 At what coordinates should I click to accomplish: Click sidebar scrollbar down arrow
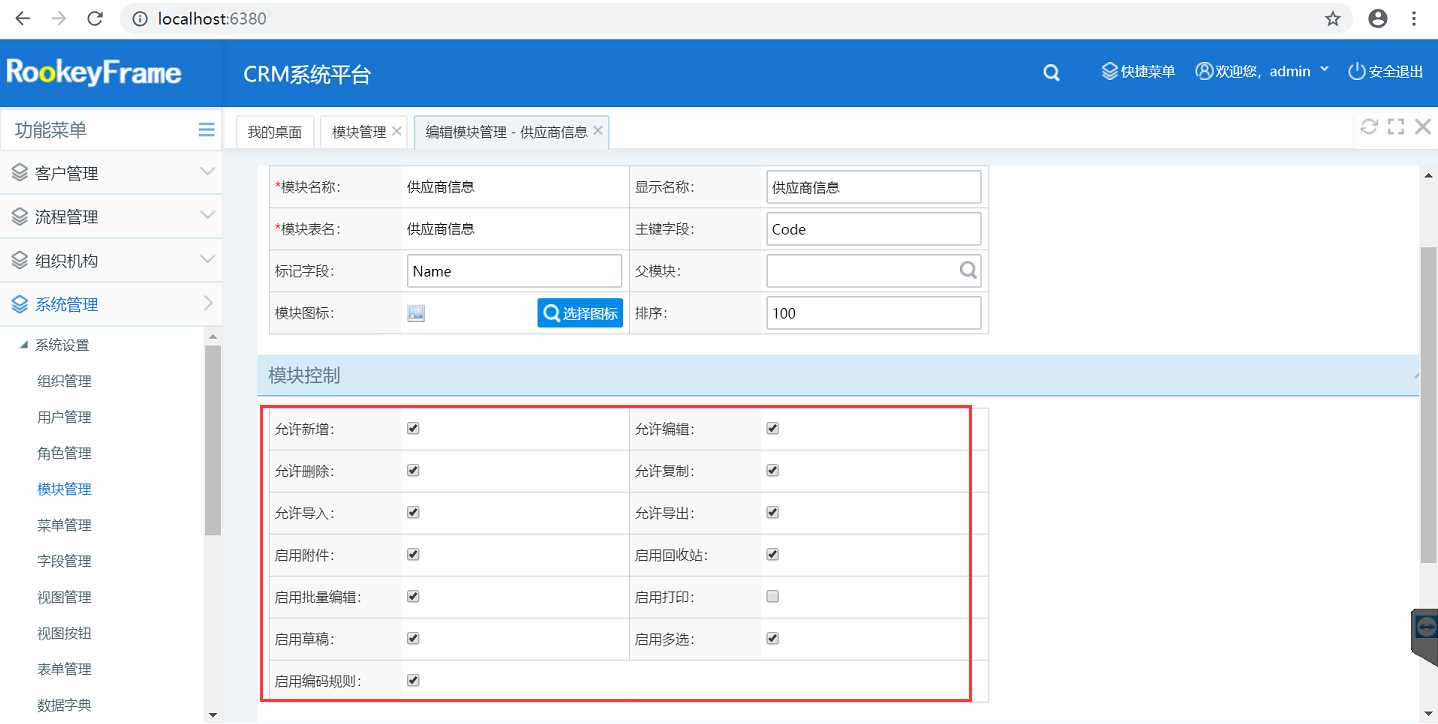[x=212, y=714]
